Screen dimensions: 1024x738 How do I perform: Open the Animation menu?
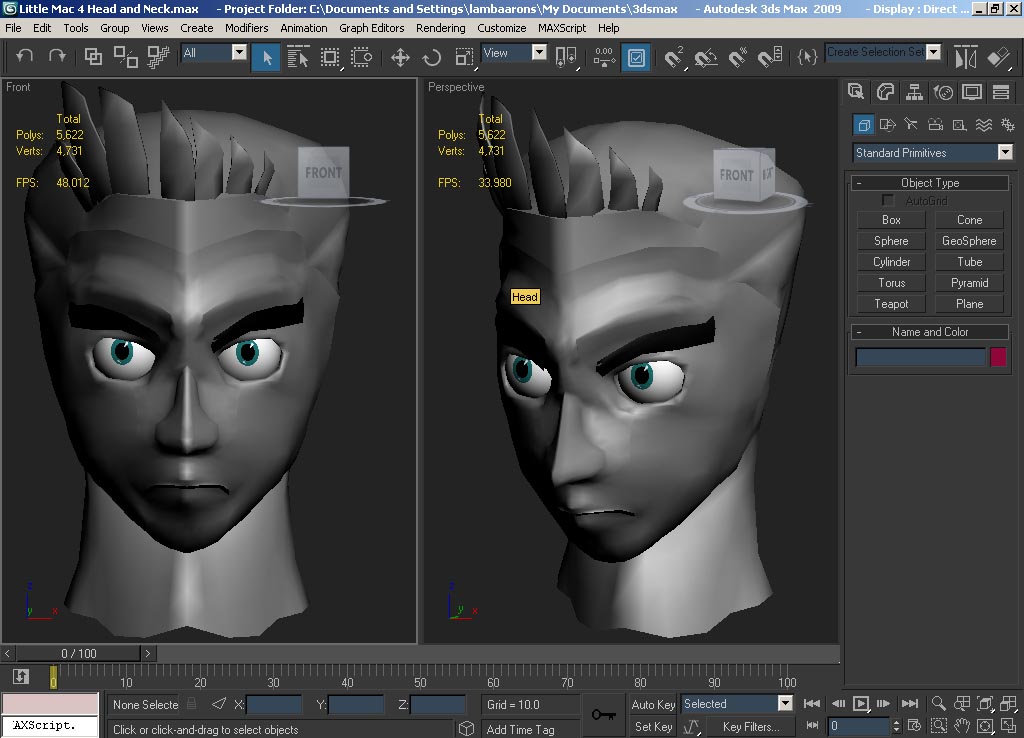point(304,28)
